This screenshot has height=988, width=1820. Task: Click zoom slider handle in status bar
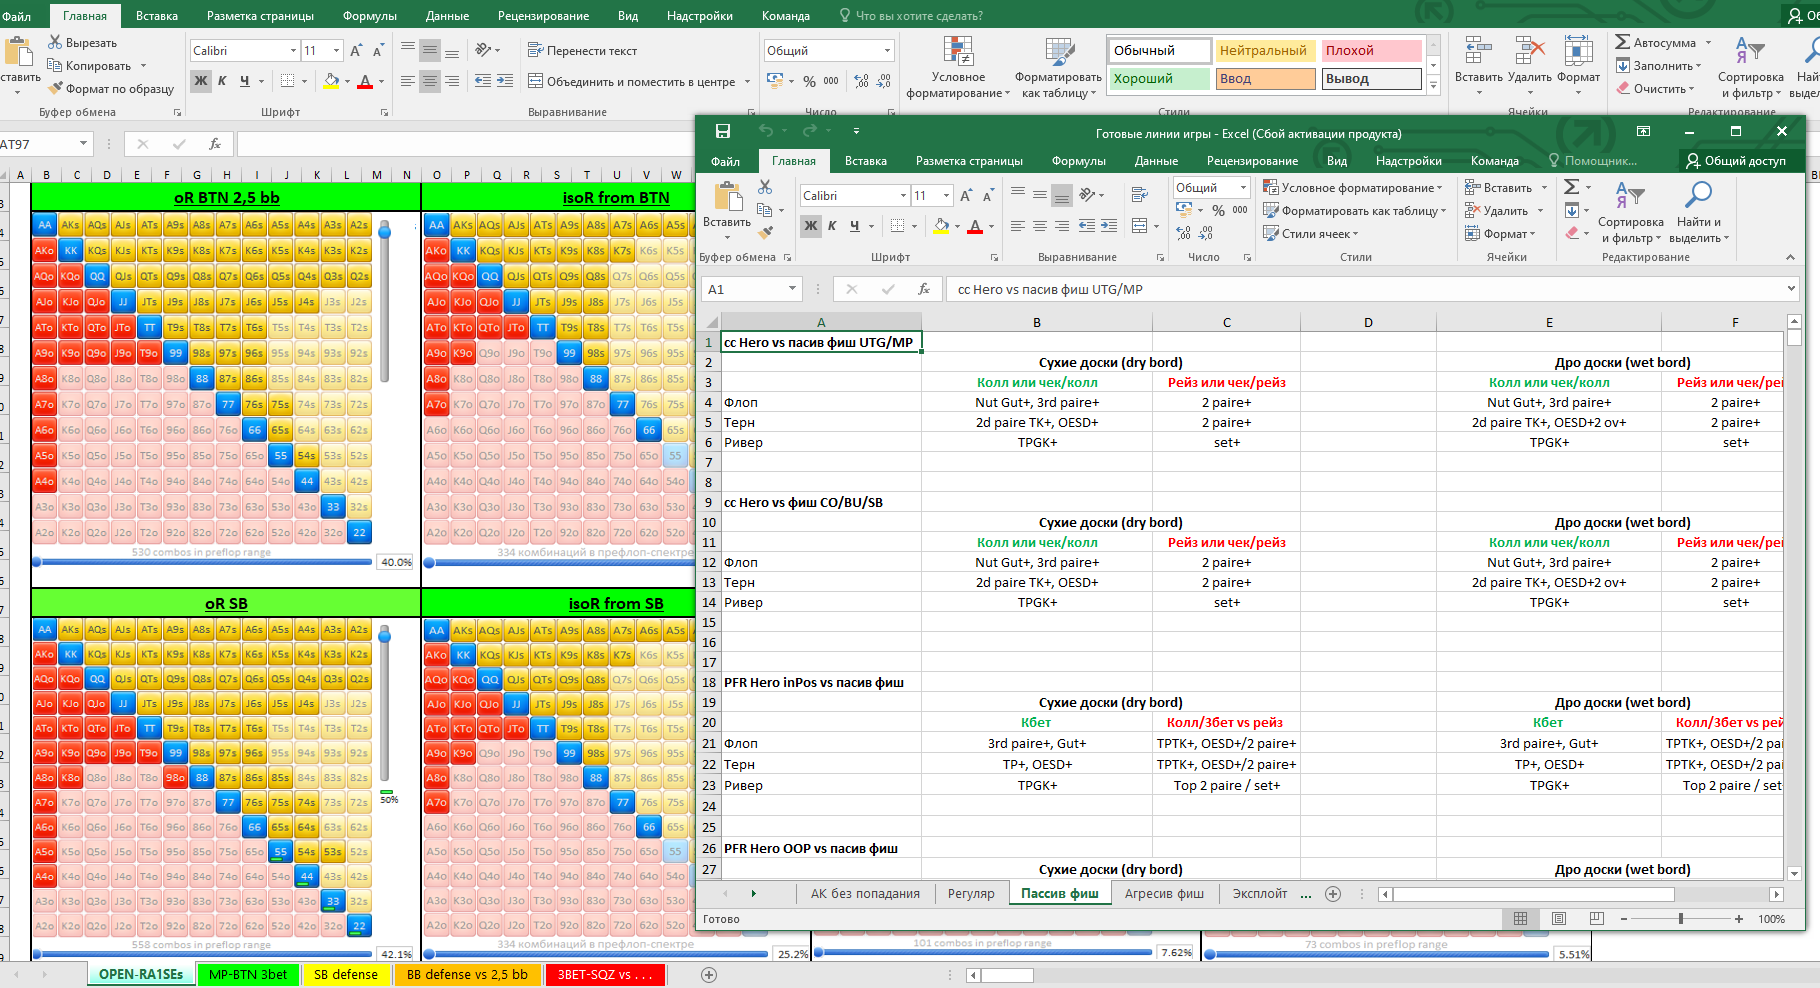coord(1681,919)
